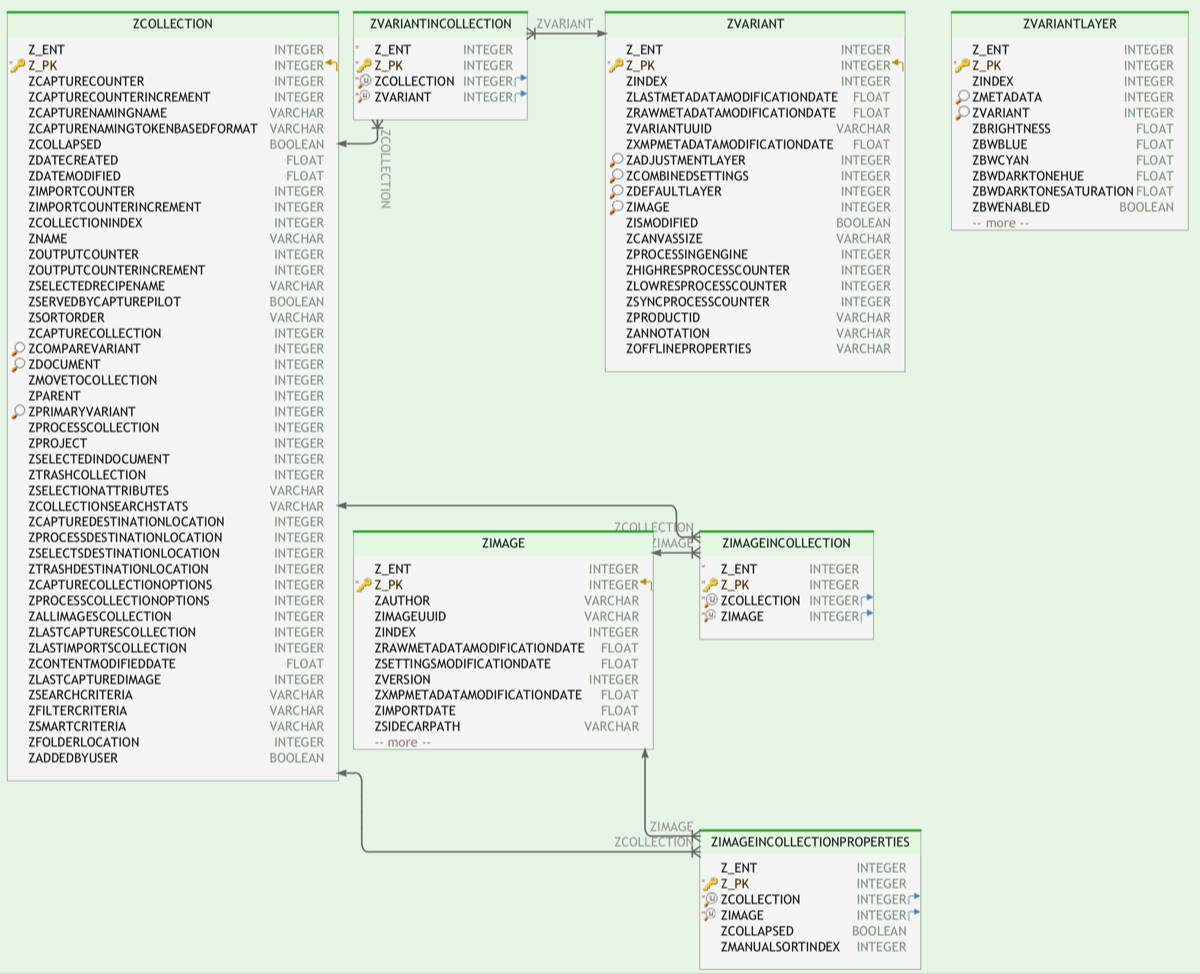
Task: Click the index icon beside ZADJUSTMENTLAYER column
Action: [x=616, y=160]
